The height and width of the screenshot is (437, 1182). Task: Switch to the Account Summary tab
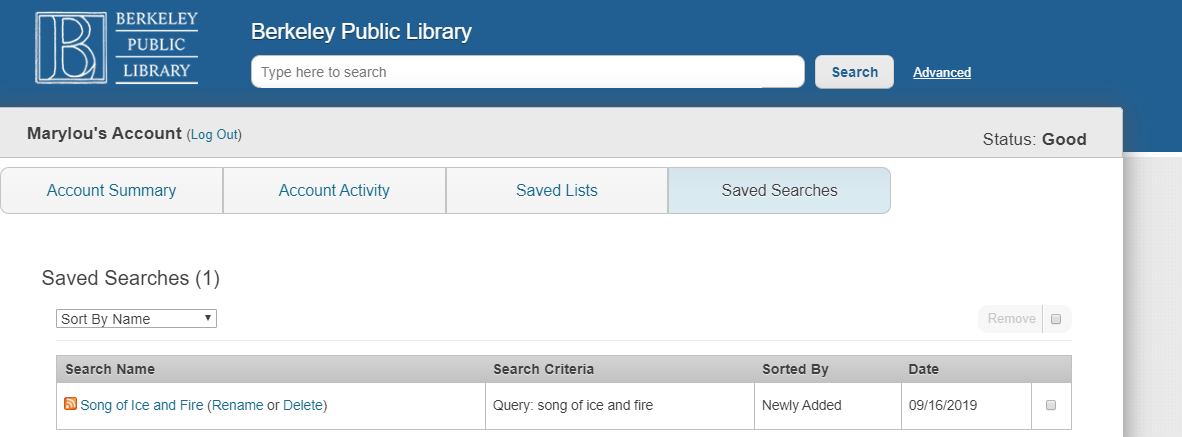pos(112,191)
